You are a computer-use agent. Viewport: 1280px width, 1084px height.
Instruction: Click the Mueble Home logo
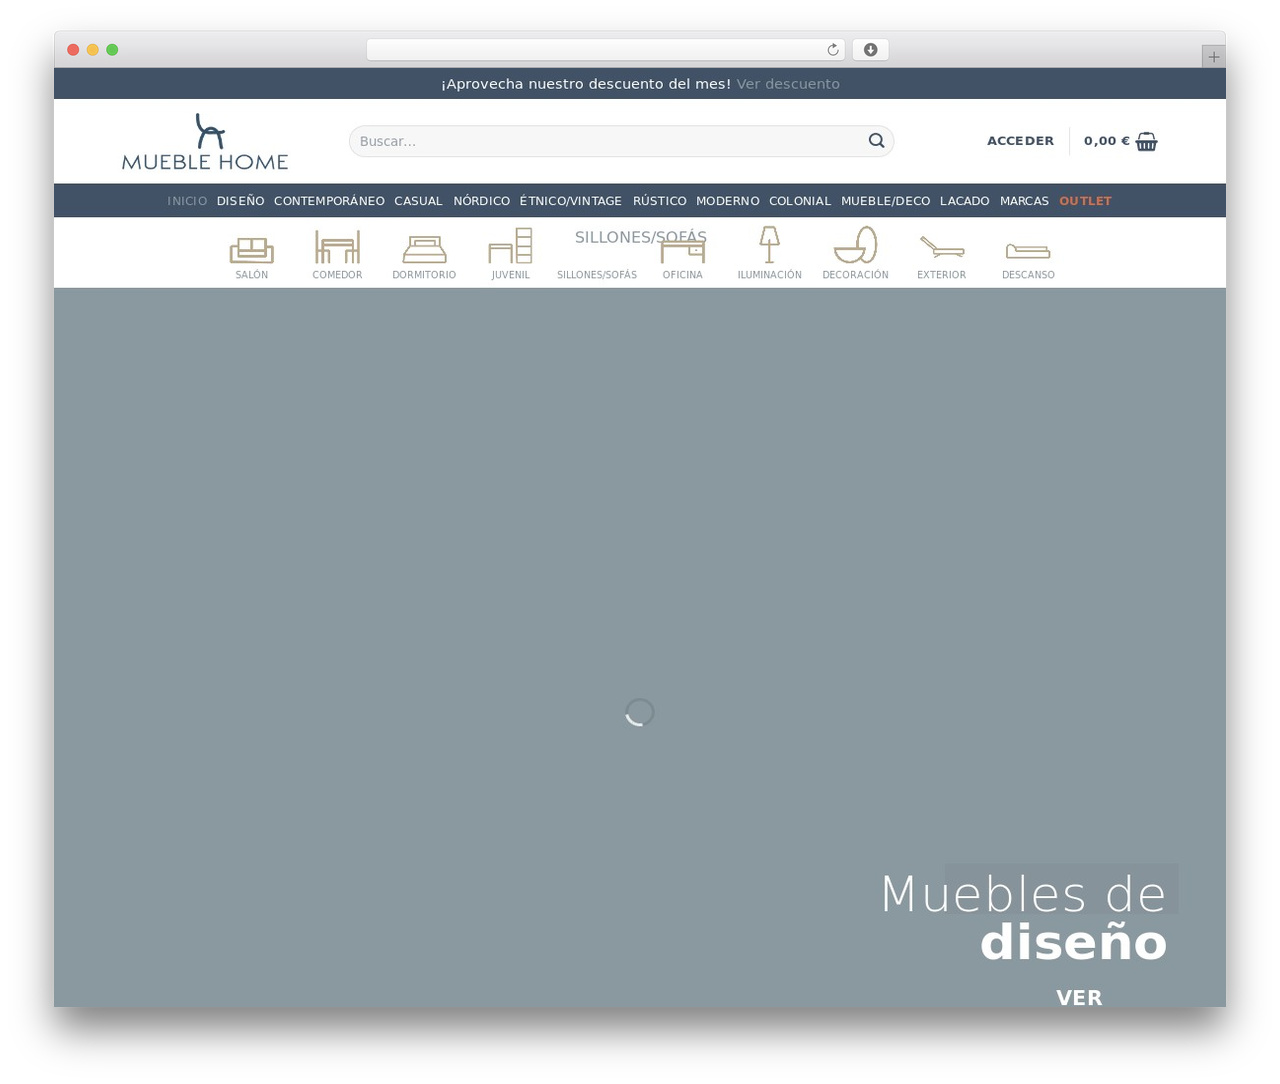point(205,141)
